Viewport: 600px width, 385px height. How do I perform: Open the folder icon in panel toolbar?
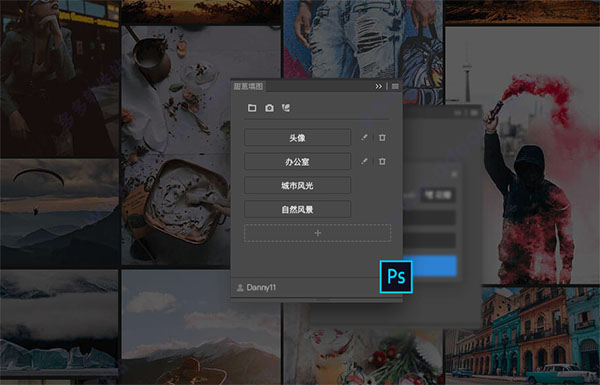tap(252, 108)
